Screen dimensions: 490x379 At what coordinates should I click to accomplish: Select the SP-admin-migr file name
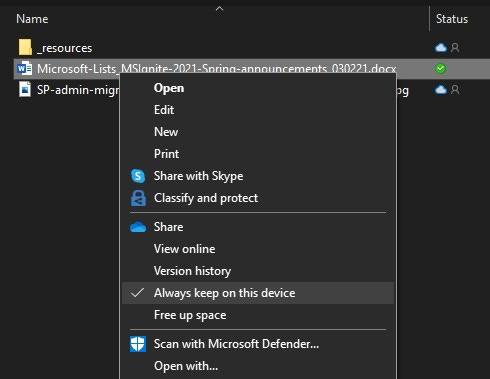78,90
